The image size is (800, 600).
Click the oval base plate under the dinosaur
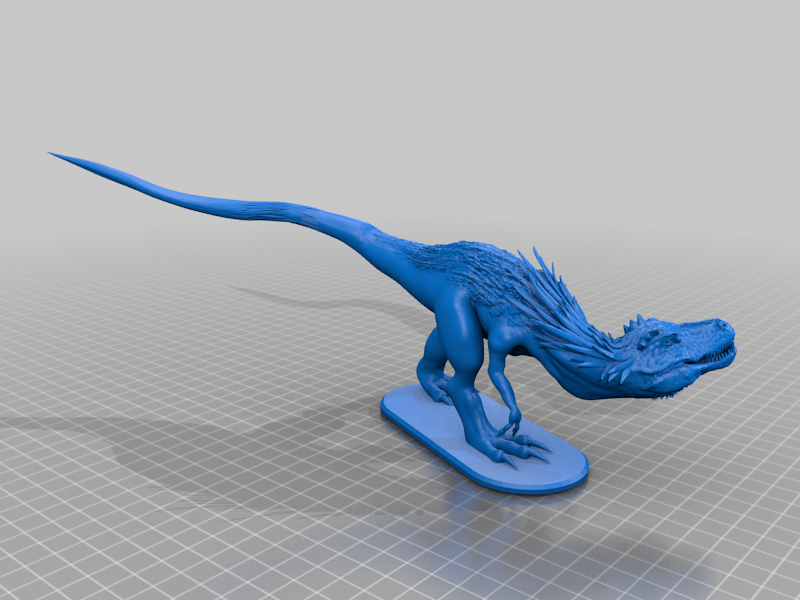point(484,440)
